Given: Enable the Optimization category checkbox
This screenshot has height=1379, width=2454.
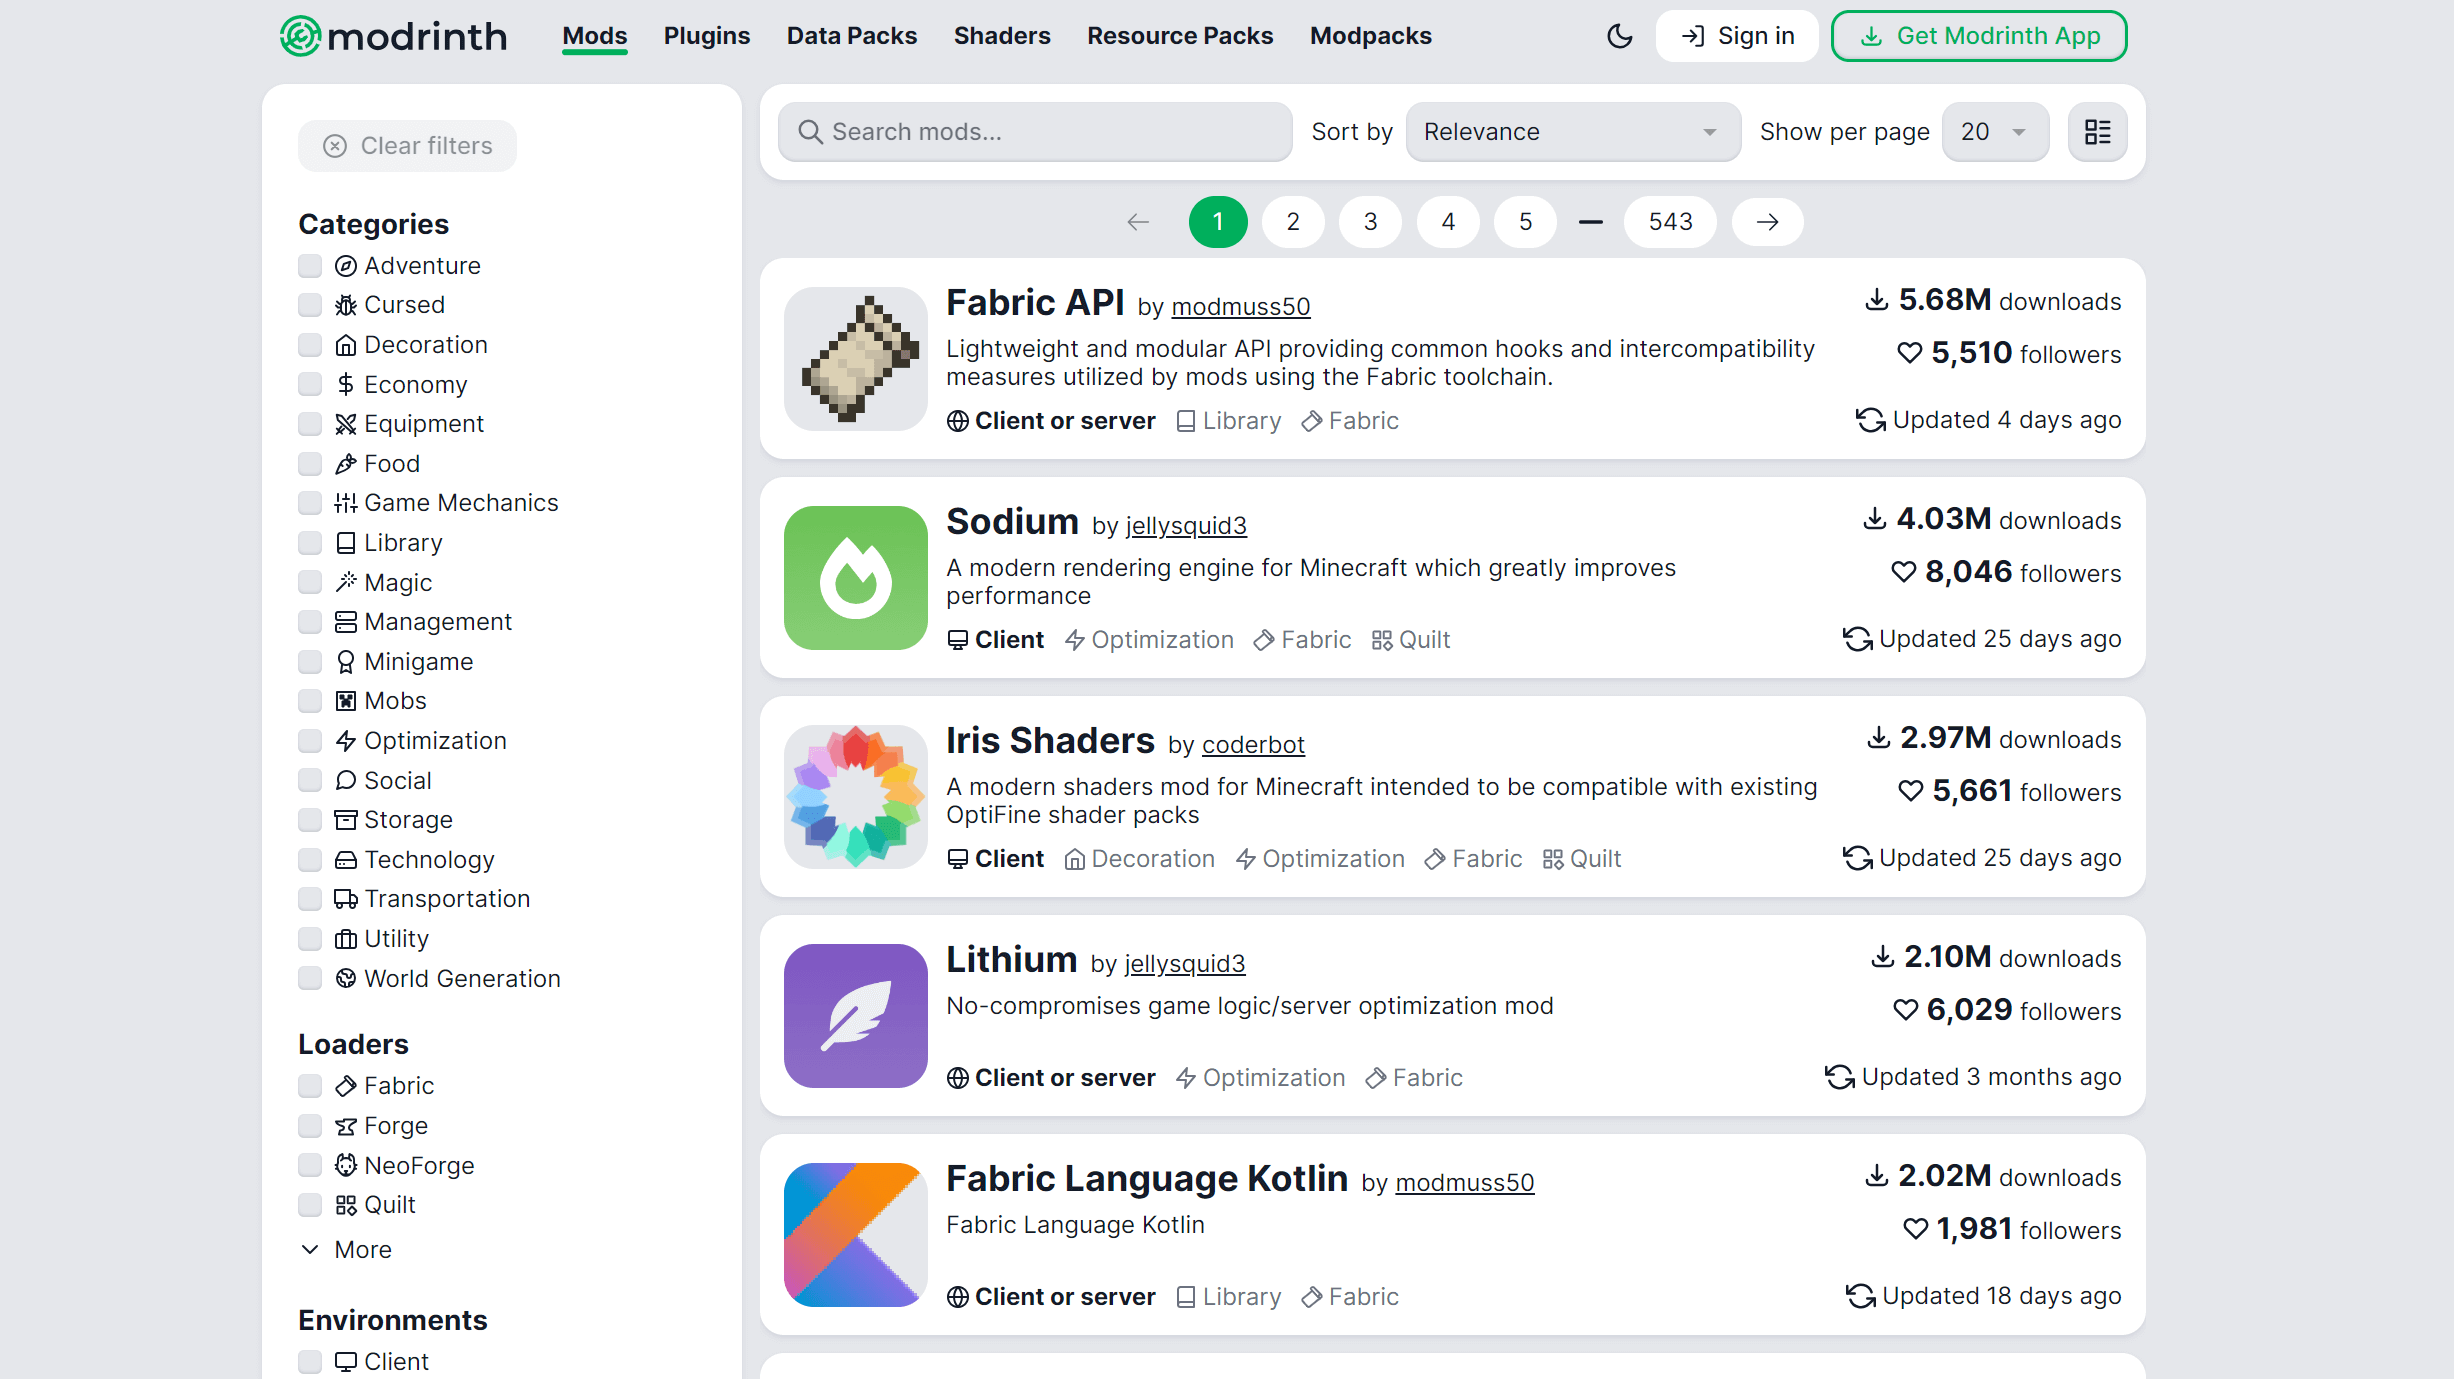Looking at the screenshot, I should tap(310, 740).
